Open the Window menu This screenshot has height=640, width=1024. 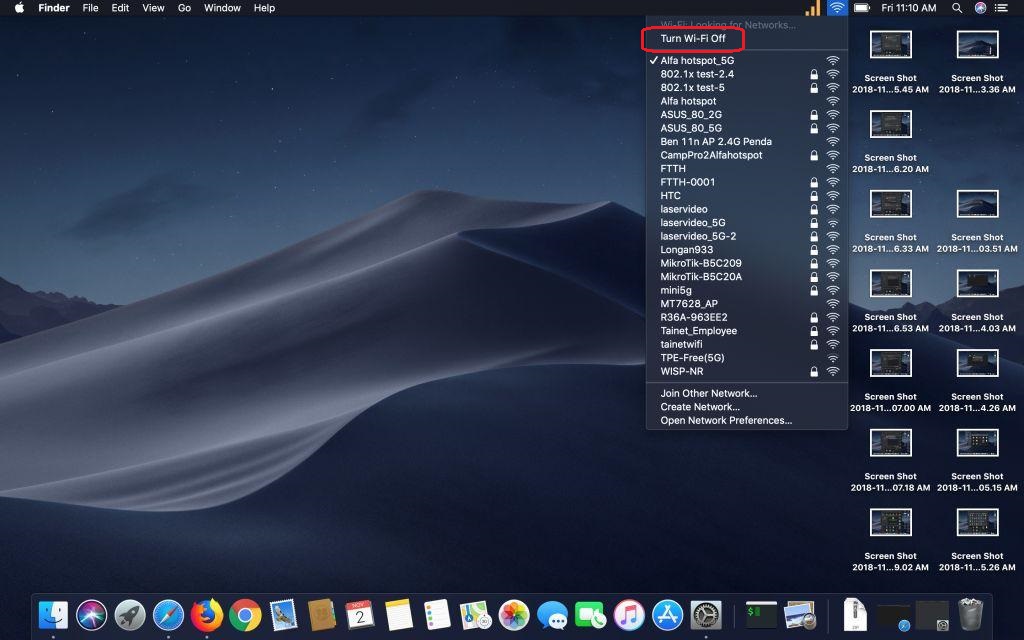click(x=222, y=8)
